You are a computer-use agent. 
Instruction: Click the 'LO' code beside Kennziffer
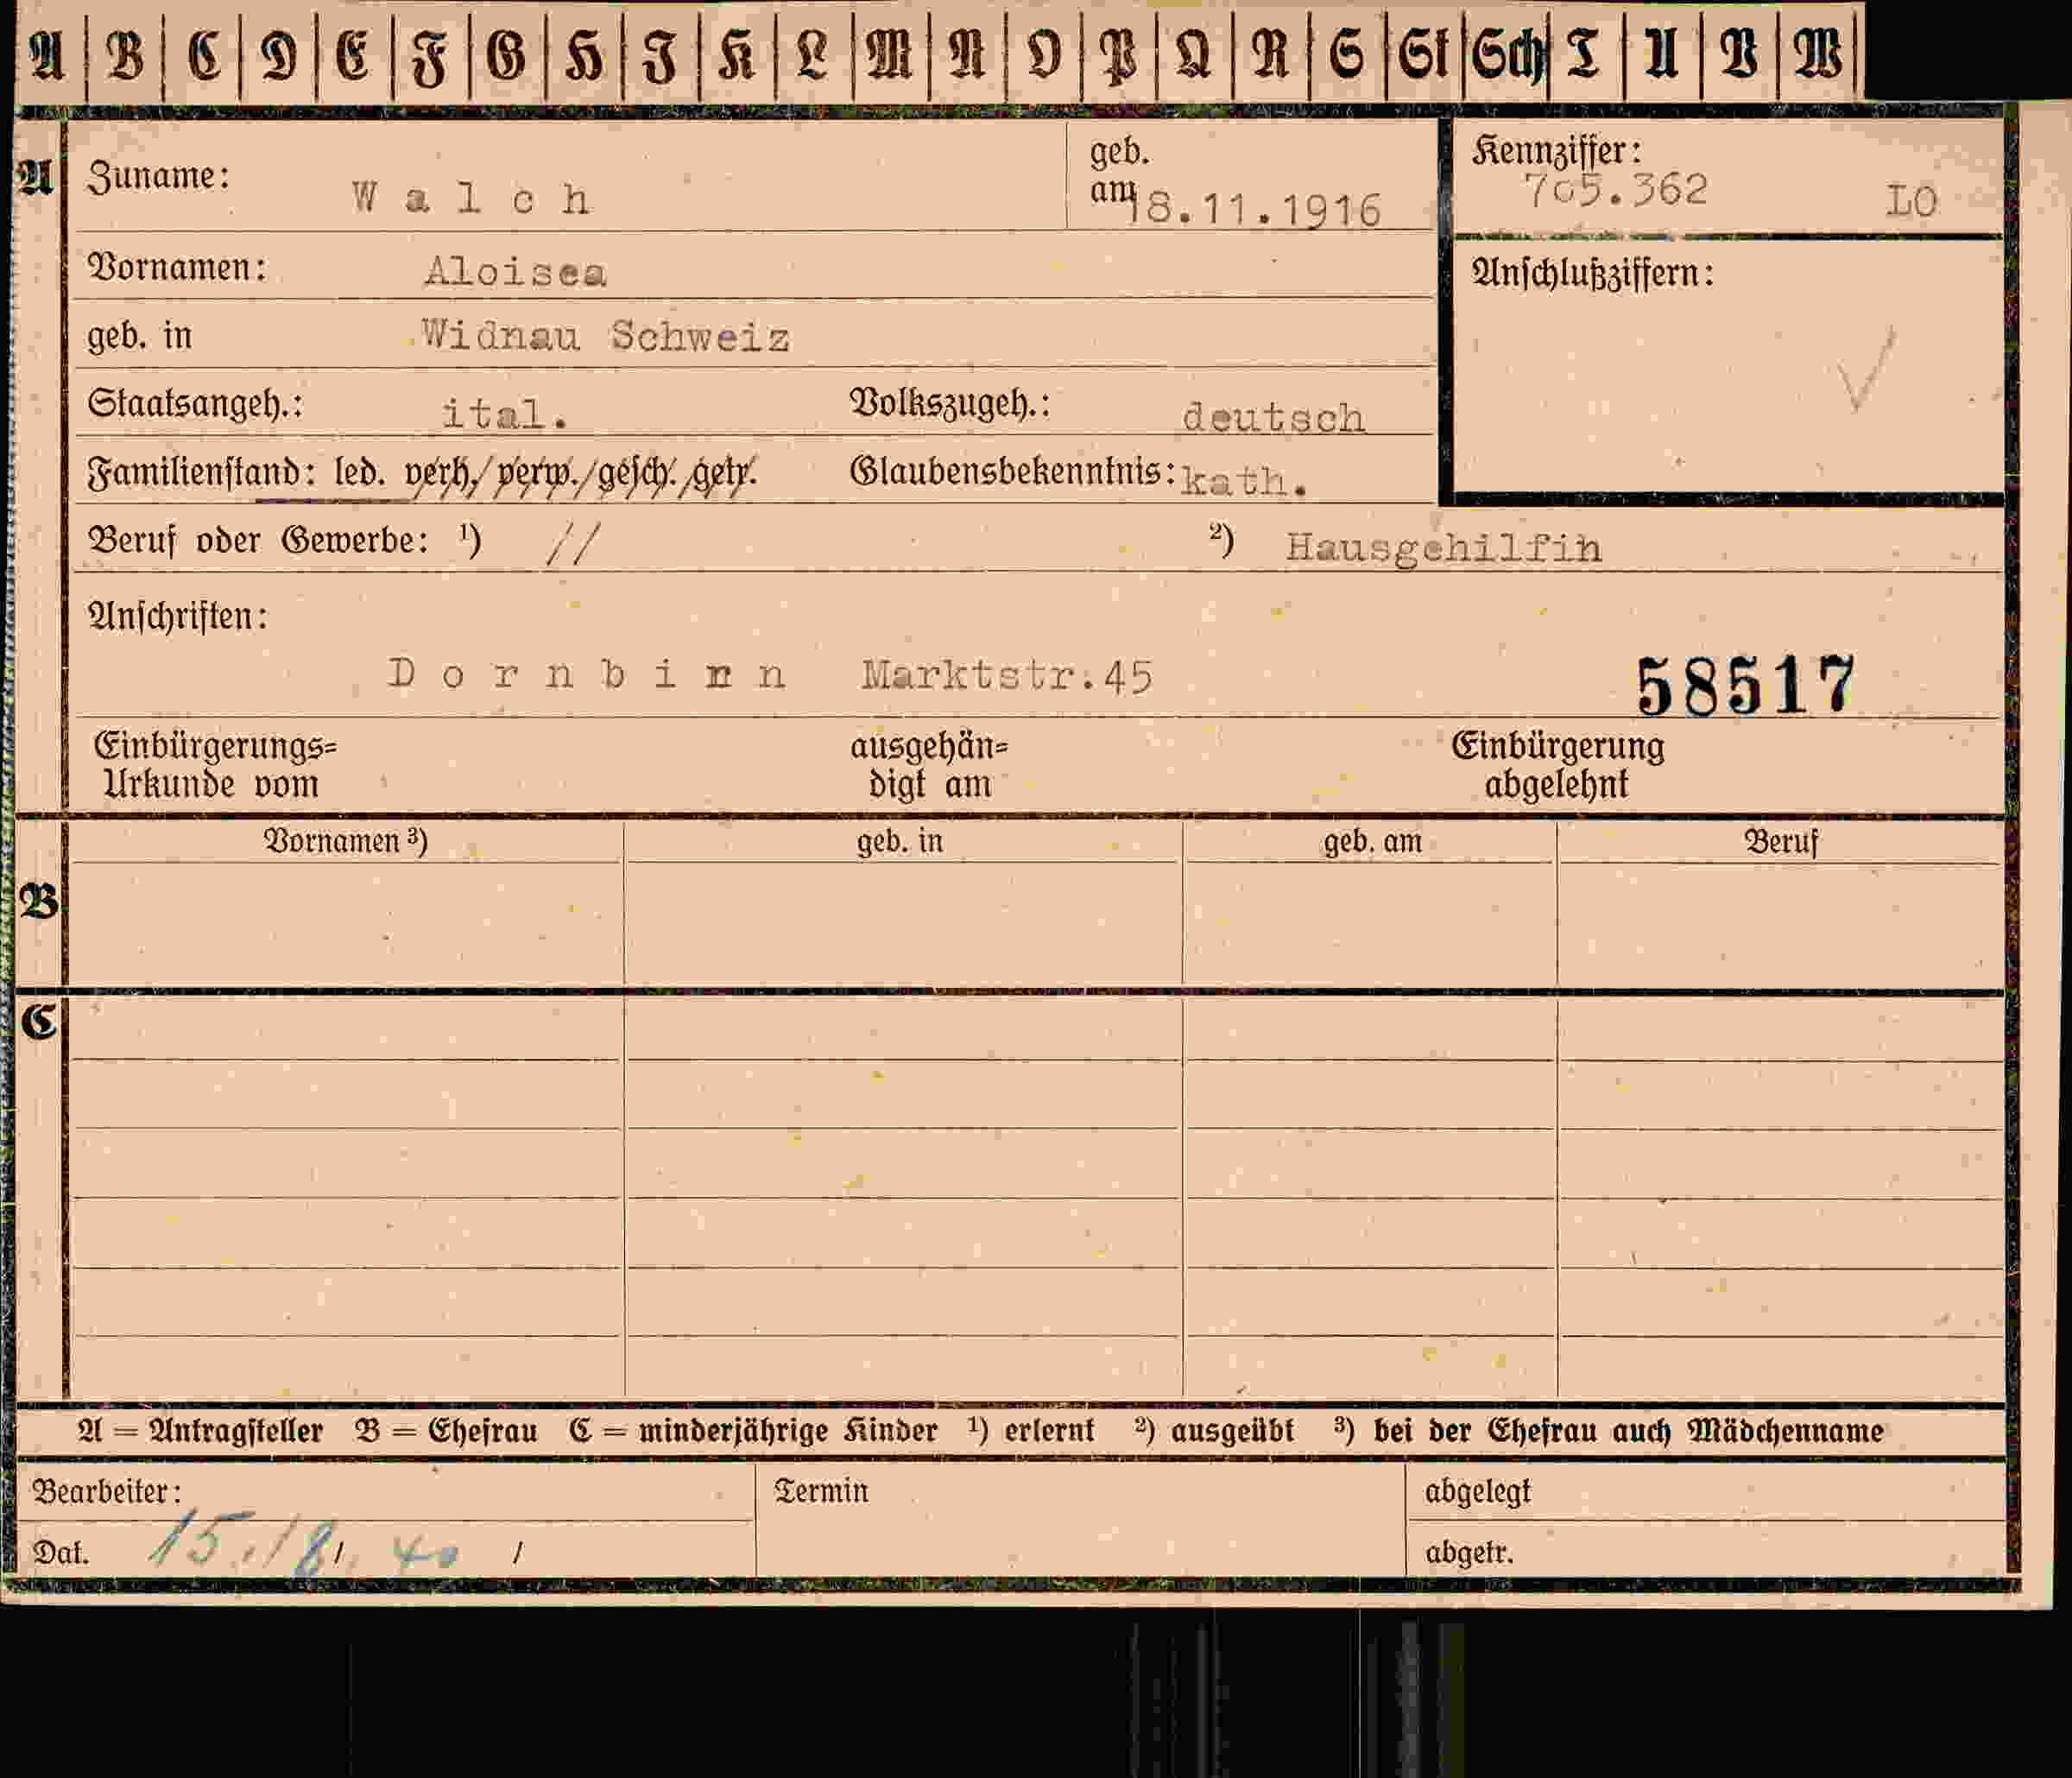point(1911,201)
